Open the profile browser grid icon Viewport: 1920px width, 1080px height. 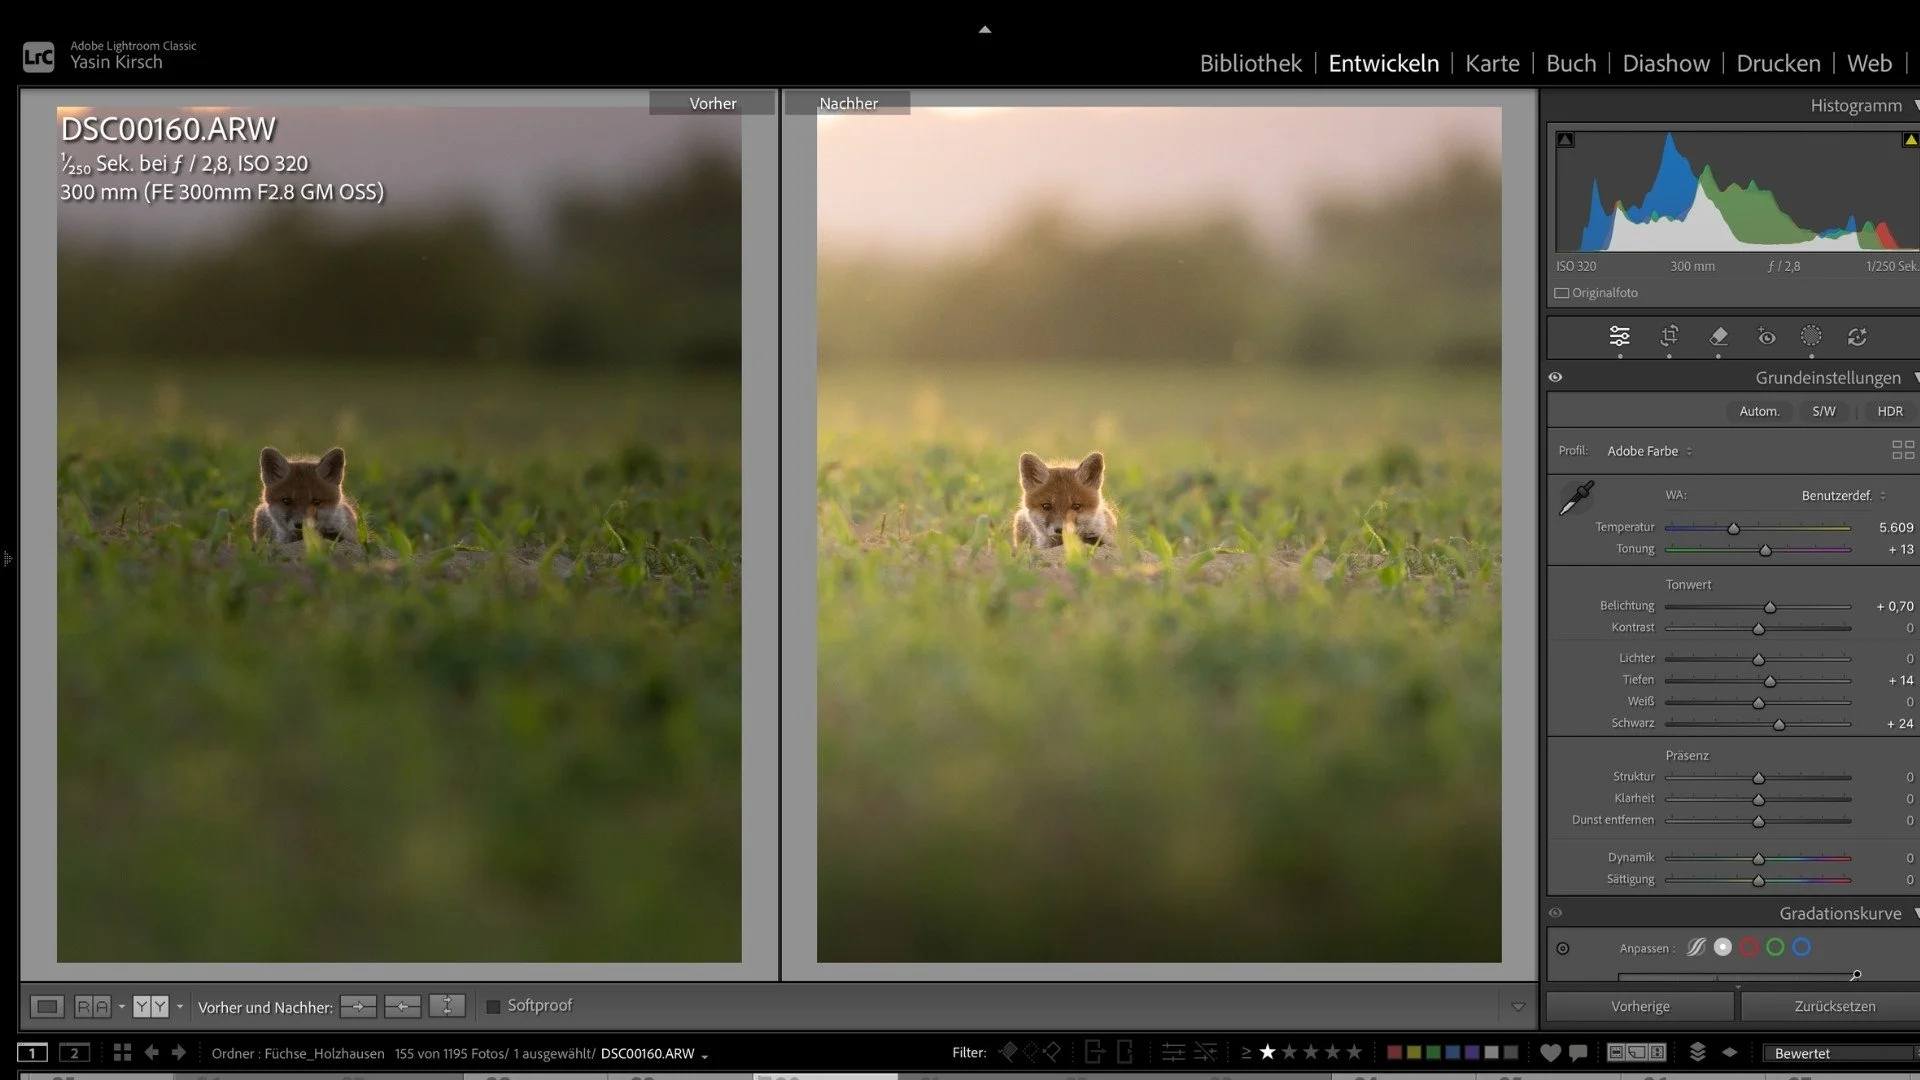click(1903, 450)
